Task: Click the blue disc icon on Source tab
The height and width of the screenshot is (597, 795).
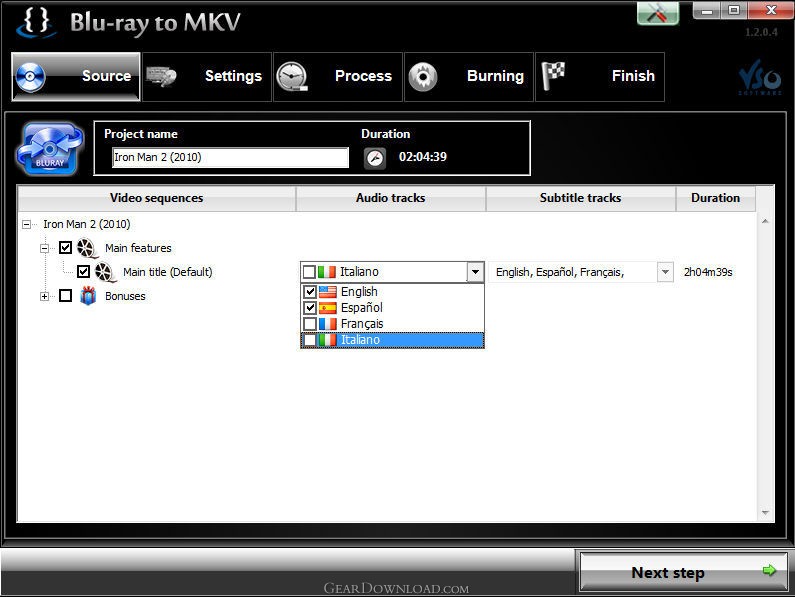Action: click(30, 77)
